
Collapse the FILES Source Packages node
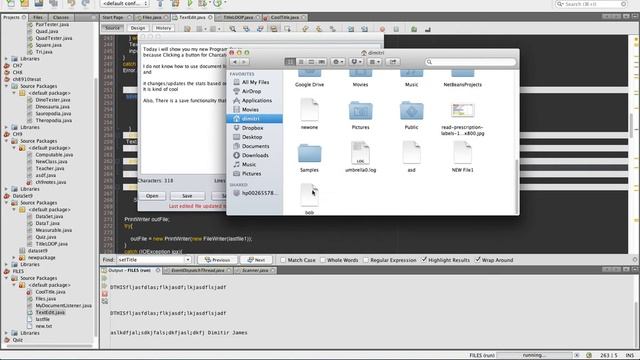tap(7, 278)
